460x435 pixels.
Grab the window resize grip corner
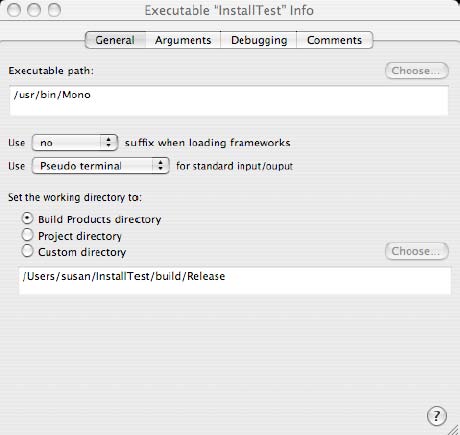[453, 429]
